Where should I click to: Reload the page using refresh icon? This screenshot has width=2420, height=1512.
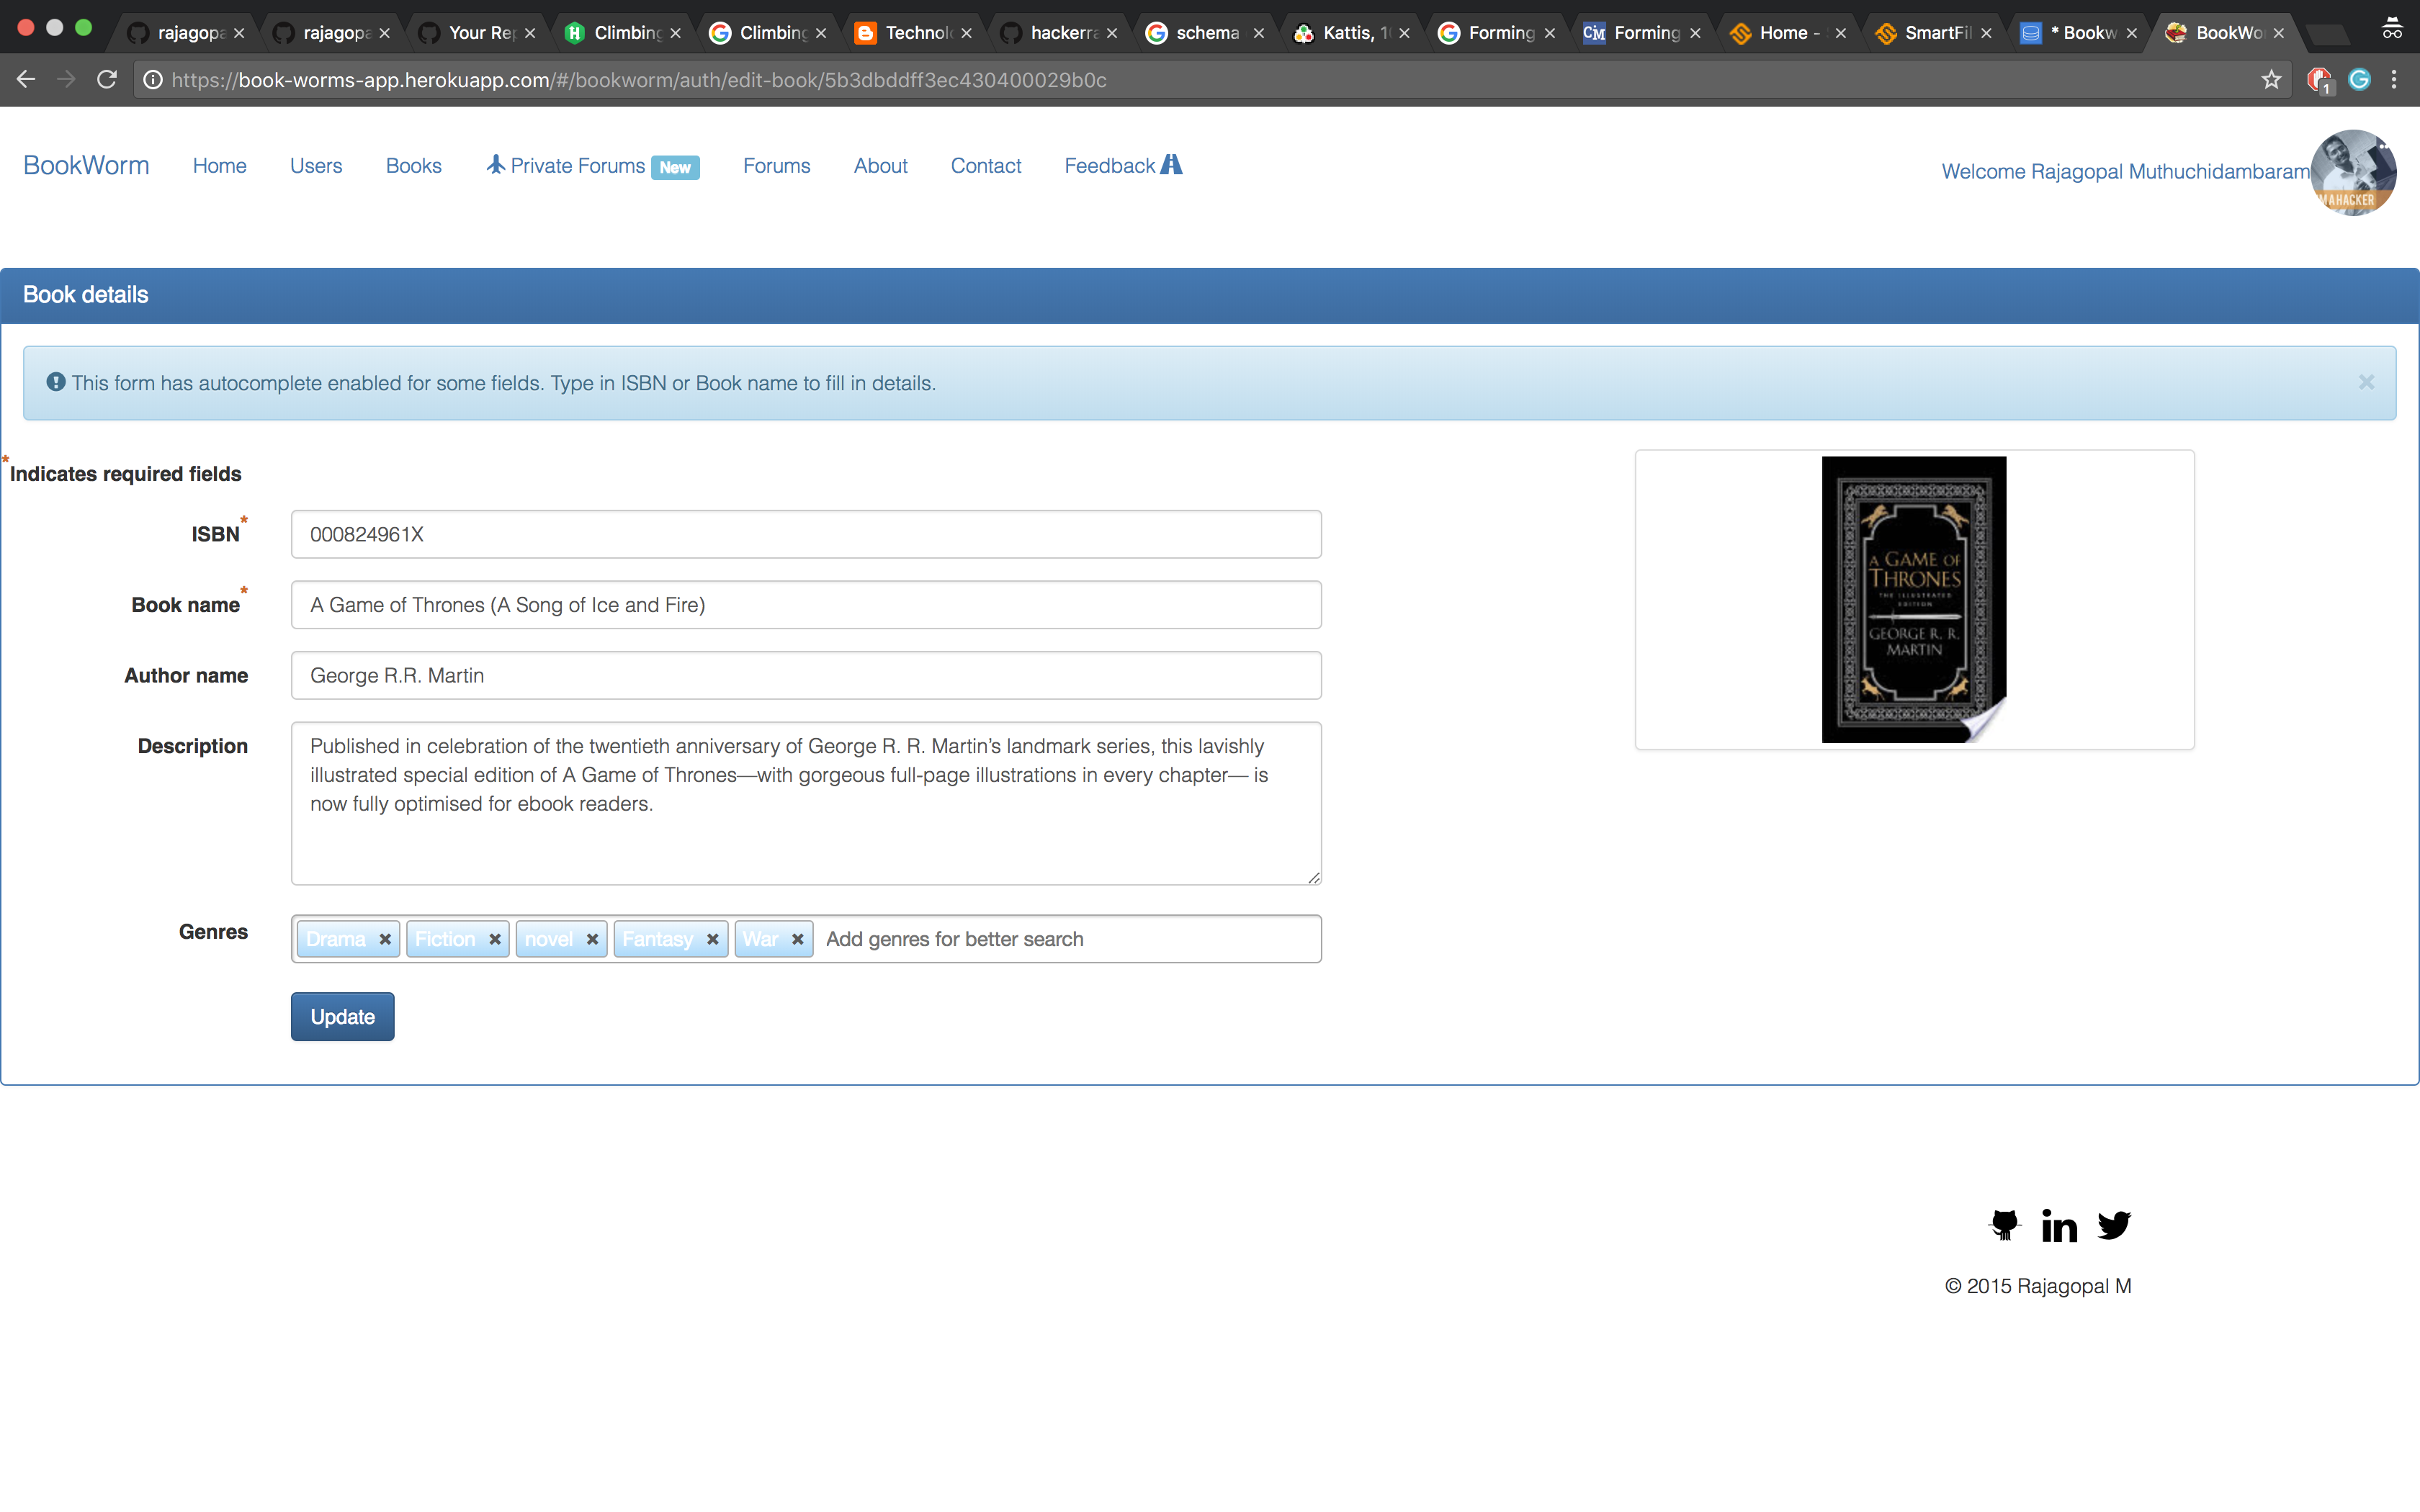107,80
